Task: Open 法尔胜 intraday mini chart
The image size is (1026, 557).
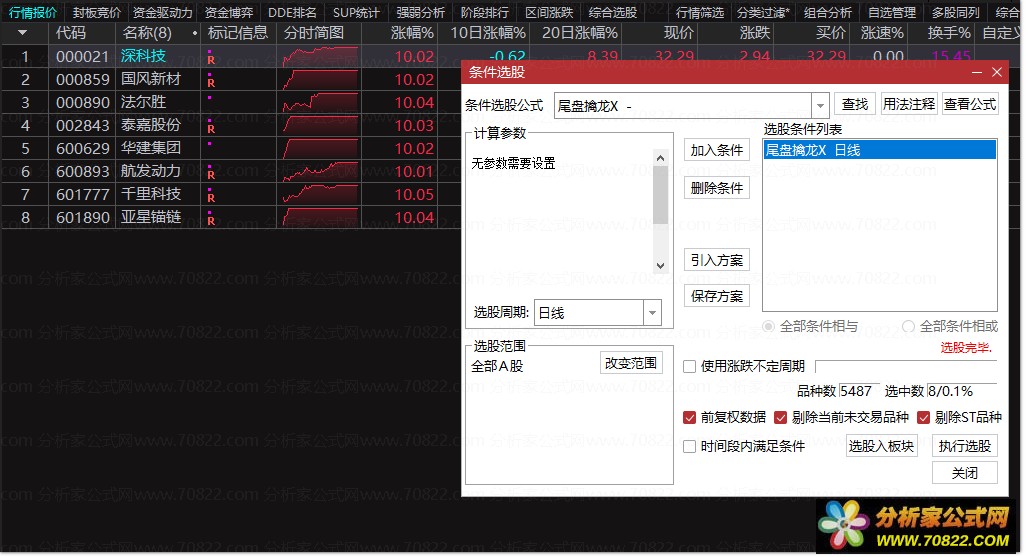Action: [x=320, y=103]
